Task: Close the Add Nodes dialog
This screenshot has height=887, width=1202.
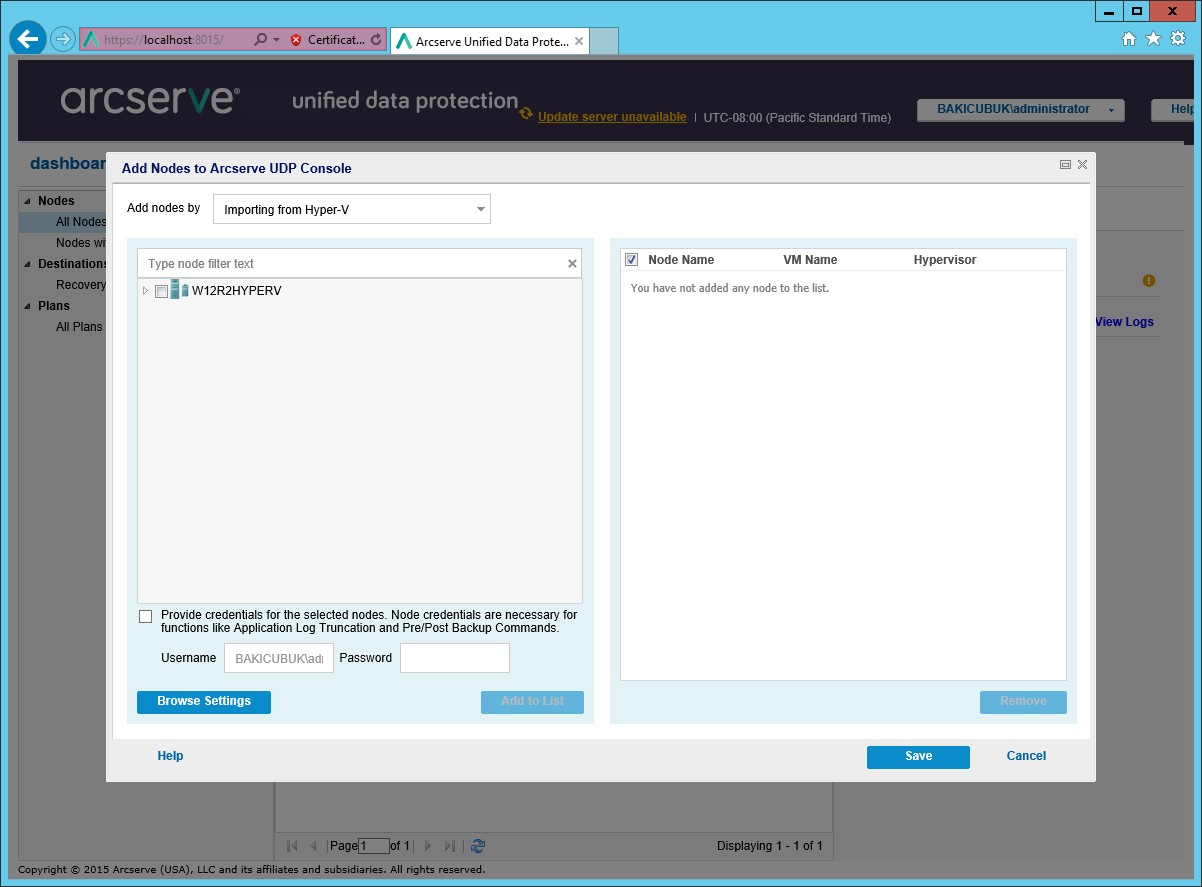Action: click(1082, 165)
